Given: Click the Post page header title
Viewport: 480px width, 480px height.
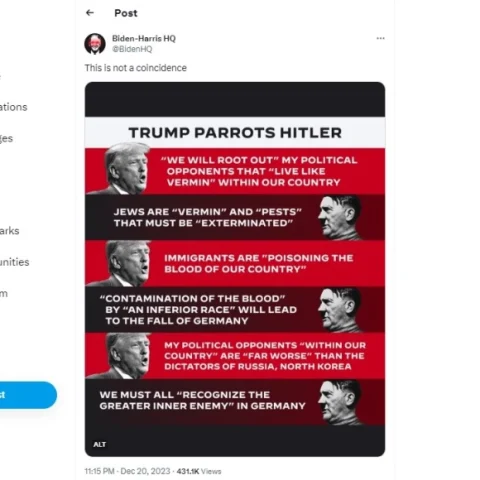Looking at the screenshot, I should [126, 13].
